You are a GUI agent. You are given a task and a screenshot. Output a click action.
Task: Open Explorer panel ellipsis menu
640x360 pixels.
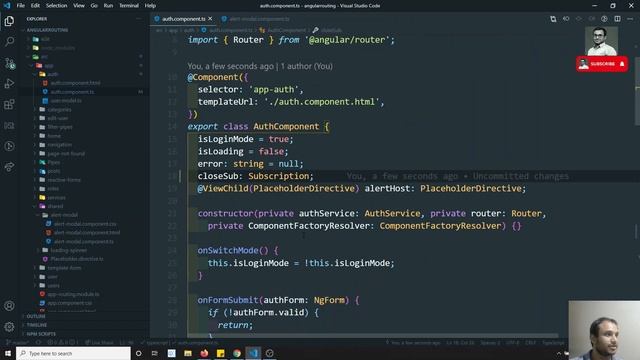click(x=139, y=19)
